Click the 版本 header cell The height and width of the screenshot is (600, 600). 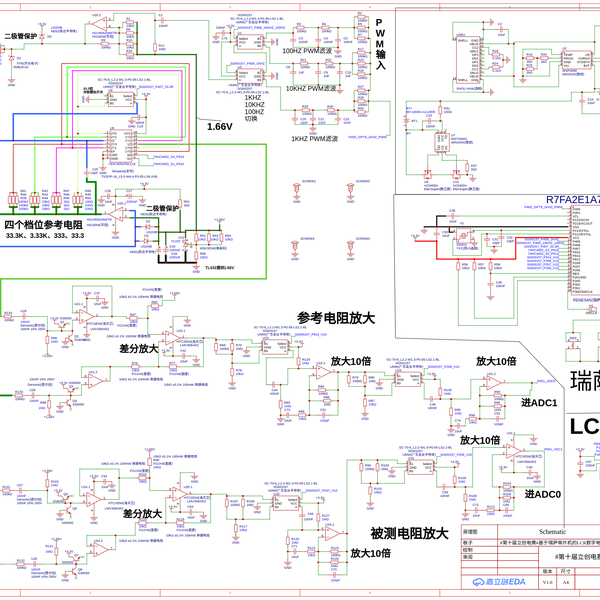tap(548, 571)
